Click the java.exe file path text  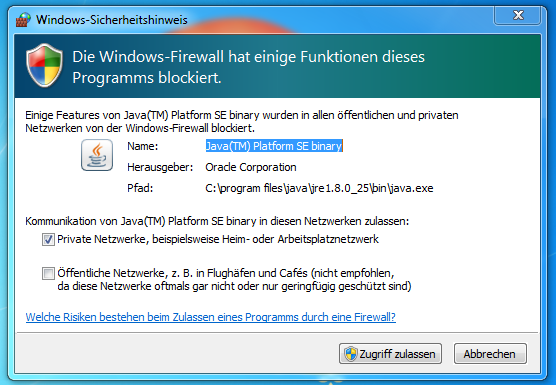[319, 188]
